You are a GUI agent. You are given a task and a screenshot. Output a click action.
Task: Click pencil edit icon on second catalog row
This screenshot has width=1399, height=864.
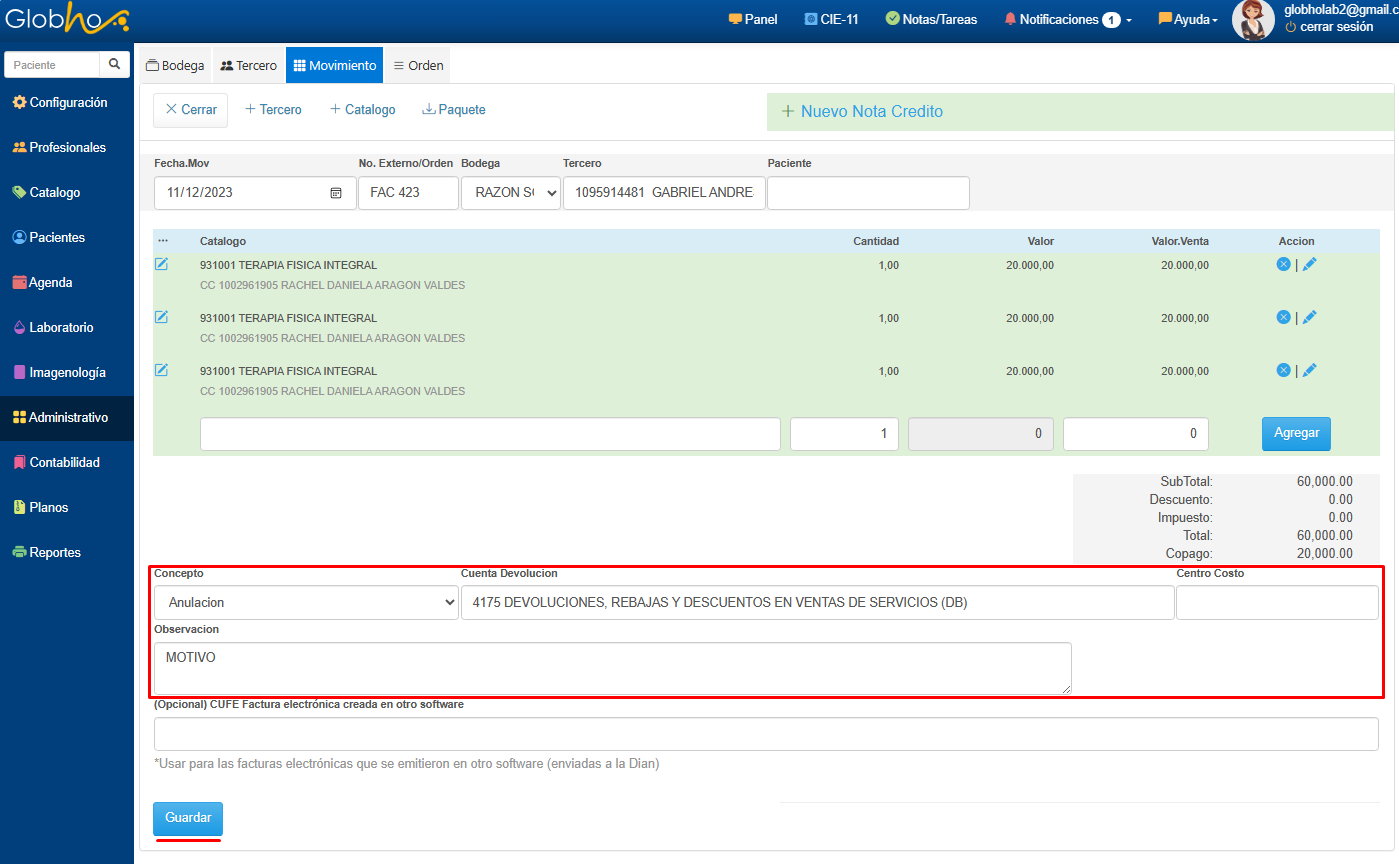click(x=1310, y=317)
